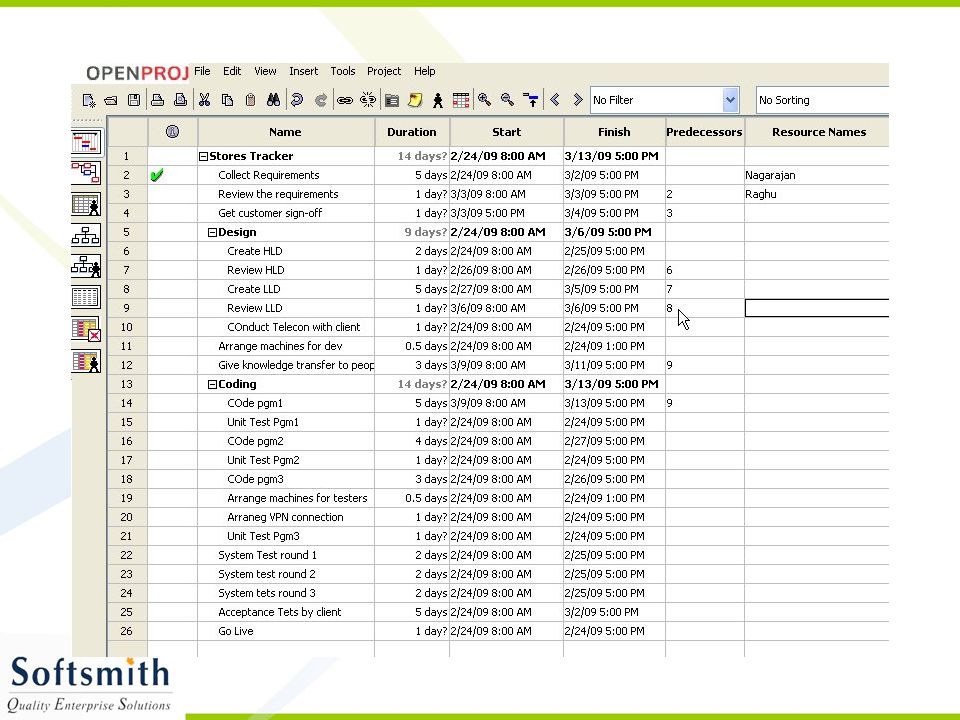The image size is (960, 720).
Task: Select the Go Live task name
Action: click(236, 631)
